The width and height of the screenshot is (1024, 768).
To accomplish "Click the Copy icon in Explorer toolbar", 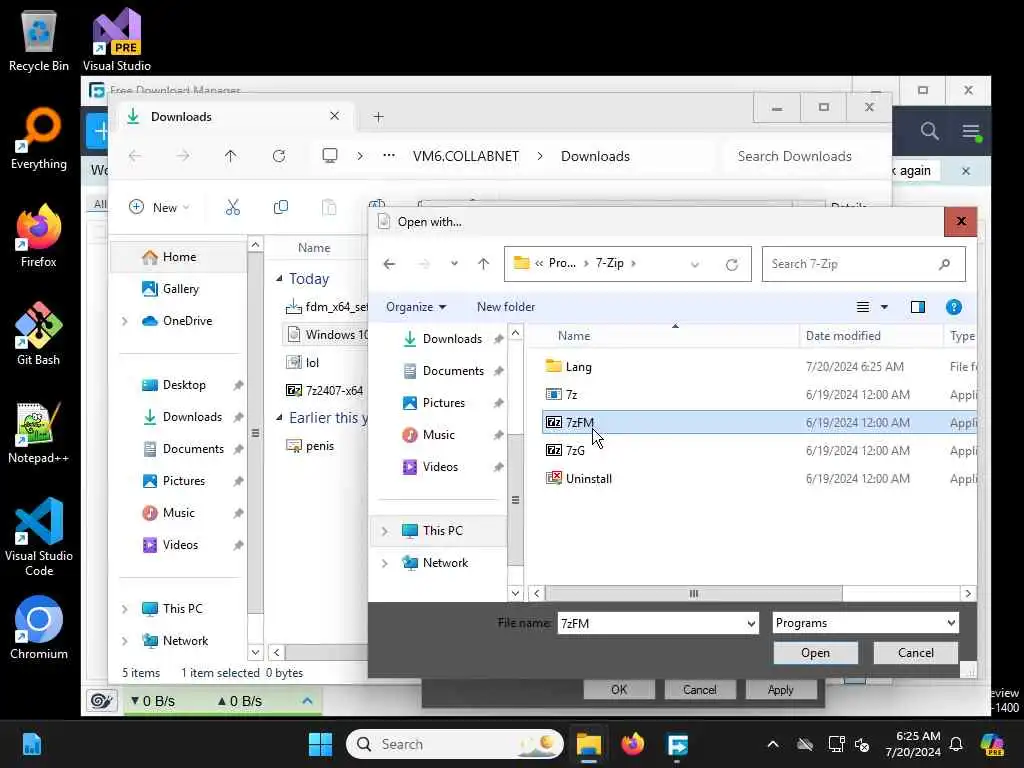I will 281,208.
